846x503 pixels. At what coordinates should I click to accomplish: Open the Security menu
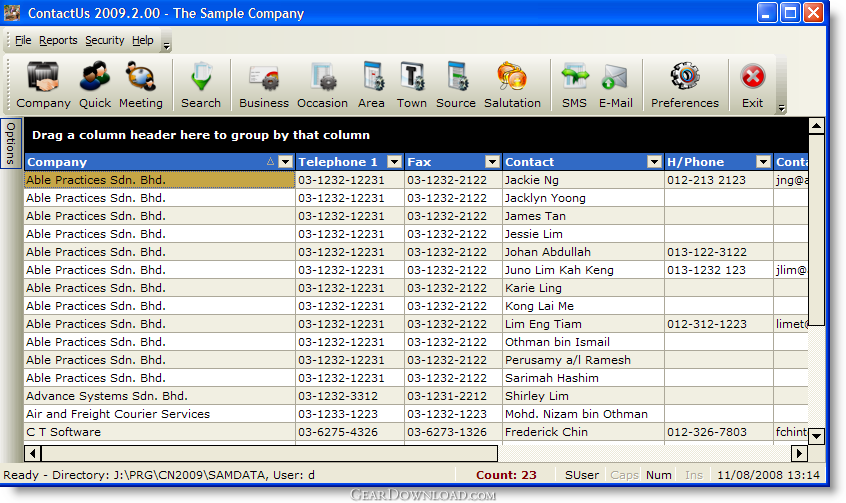[x=105, y=40]
